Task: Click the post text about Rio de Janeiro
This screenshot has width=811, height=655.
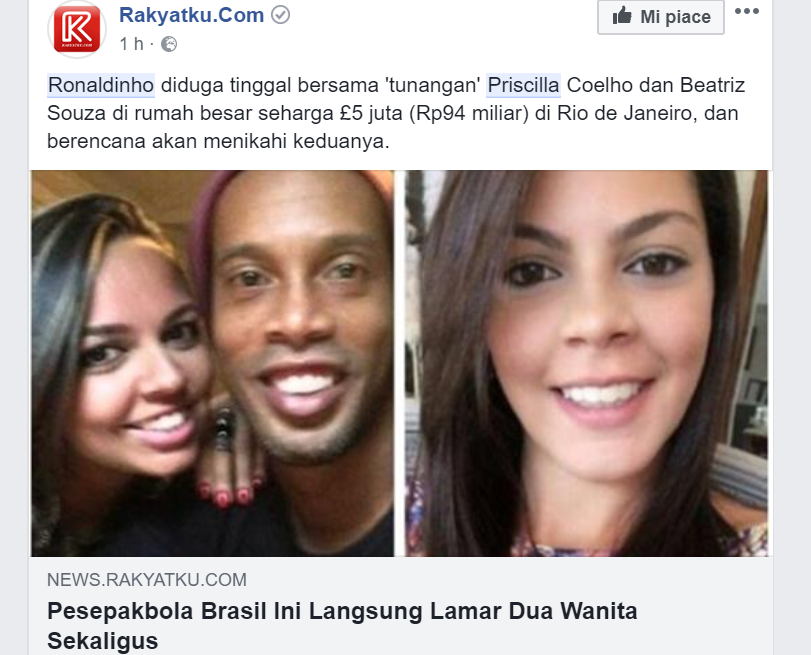Action: (x=392, y=113)
